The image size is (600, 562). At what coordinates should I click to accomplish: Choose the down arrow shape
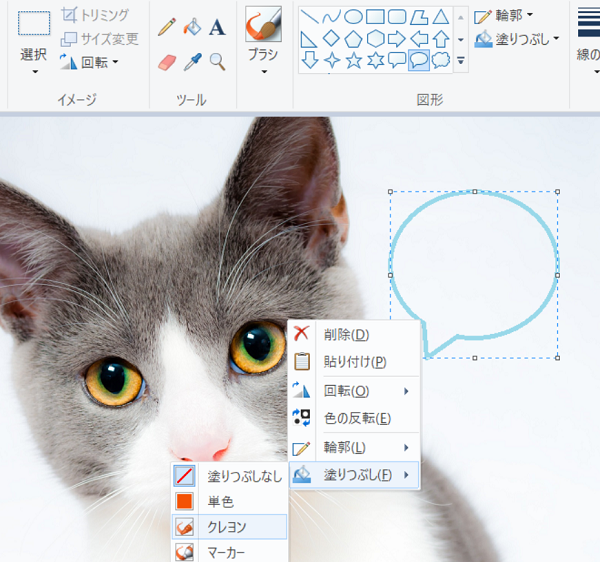310,60
